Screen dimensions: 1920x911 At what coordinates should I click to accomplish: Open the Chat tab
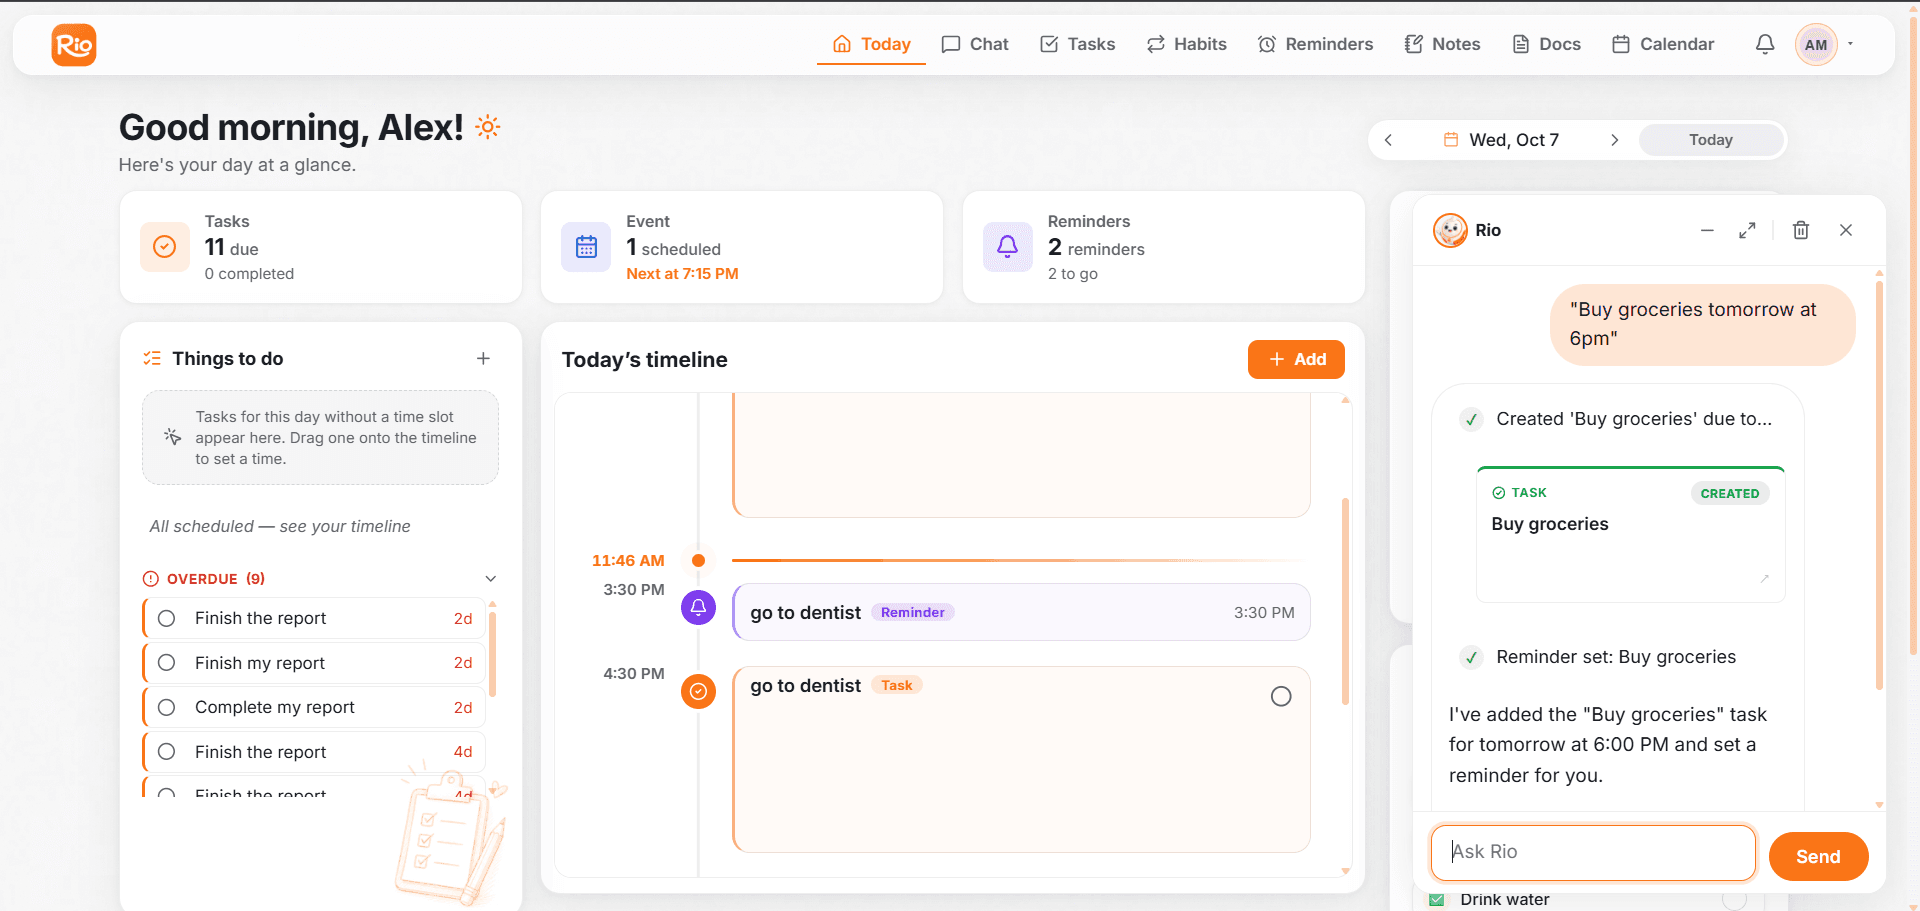[975, 44]
